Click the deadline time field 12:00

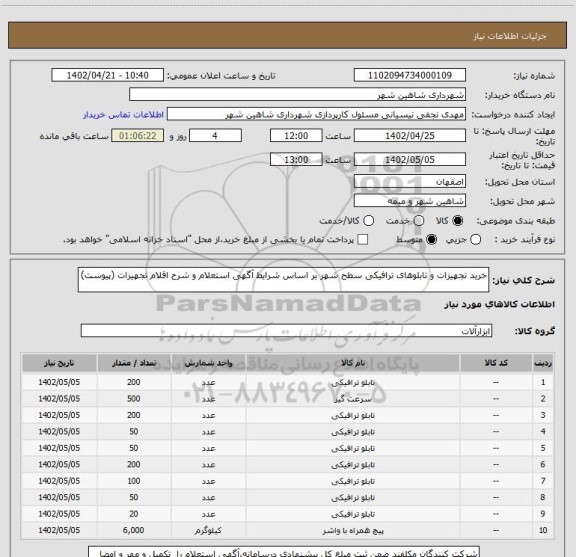tap(296, 136)
